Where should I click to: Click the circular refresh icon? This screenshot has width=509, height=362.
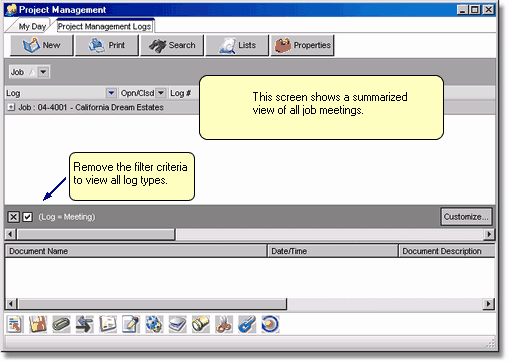(x=270, y=324)
